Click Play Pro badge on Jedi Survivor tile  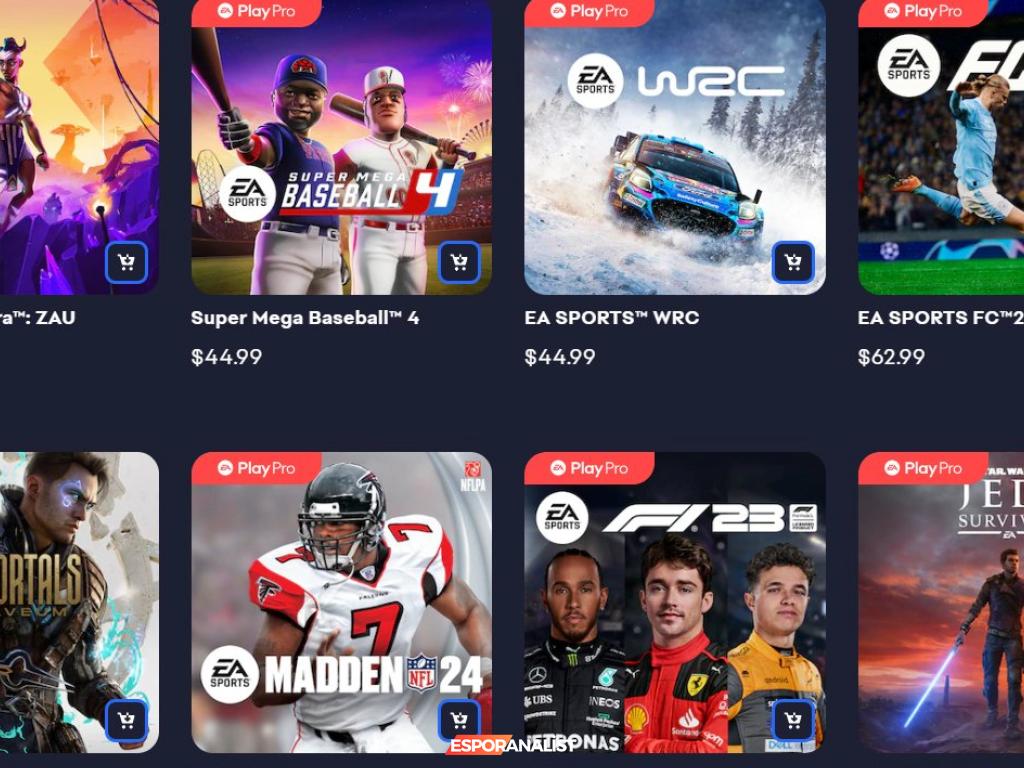[923, 468]
